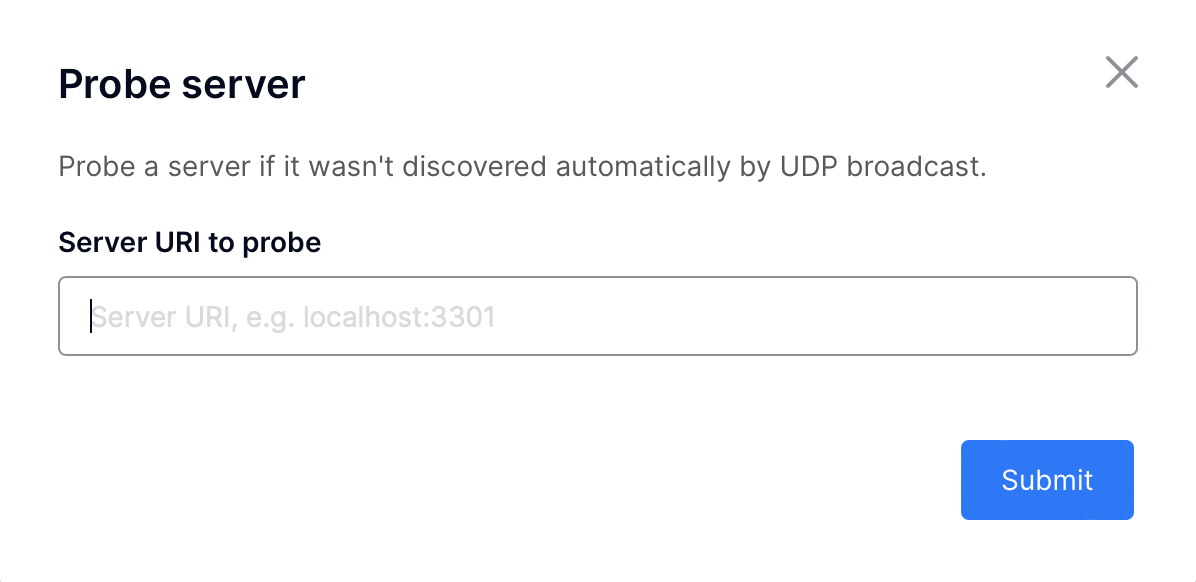Click the word 'Probe' in the title
Image resolution: width=1196 pixels, height=582 pixels.
pyautogui.click(x=114, y=84)
